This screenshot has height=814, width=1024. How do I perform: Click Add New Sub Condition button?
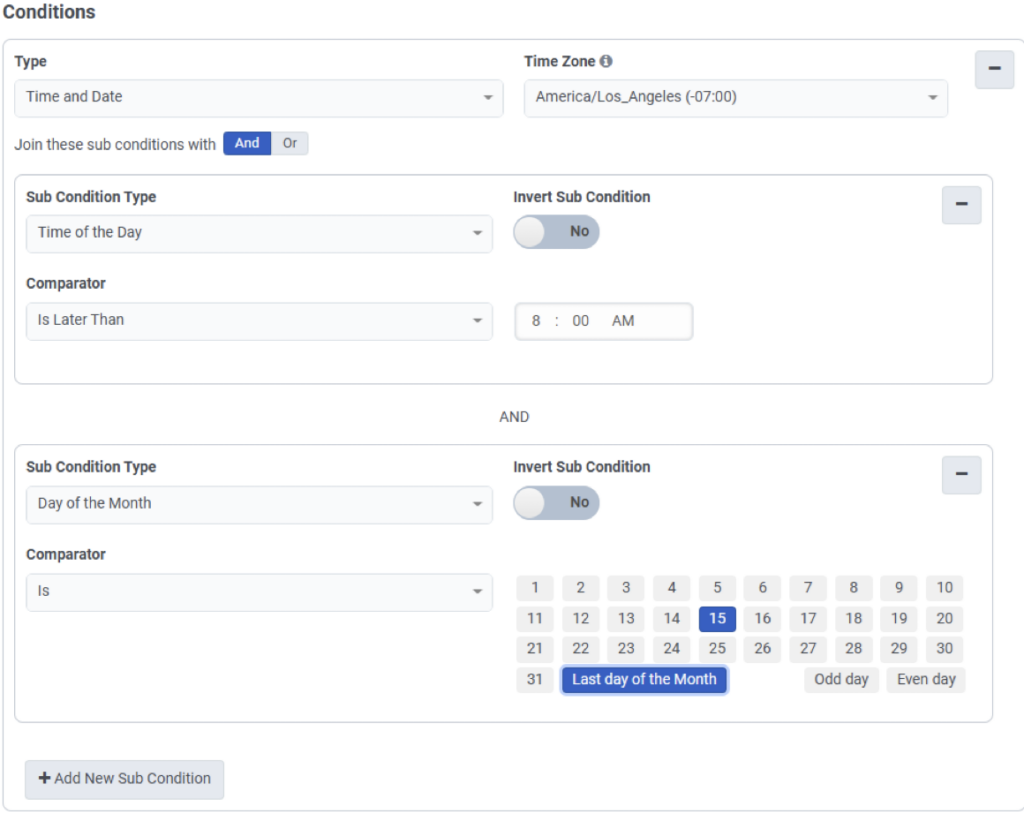pyautogui.click(x=124, y=779)
